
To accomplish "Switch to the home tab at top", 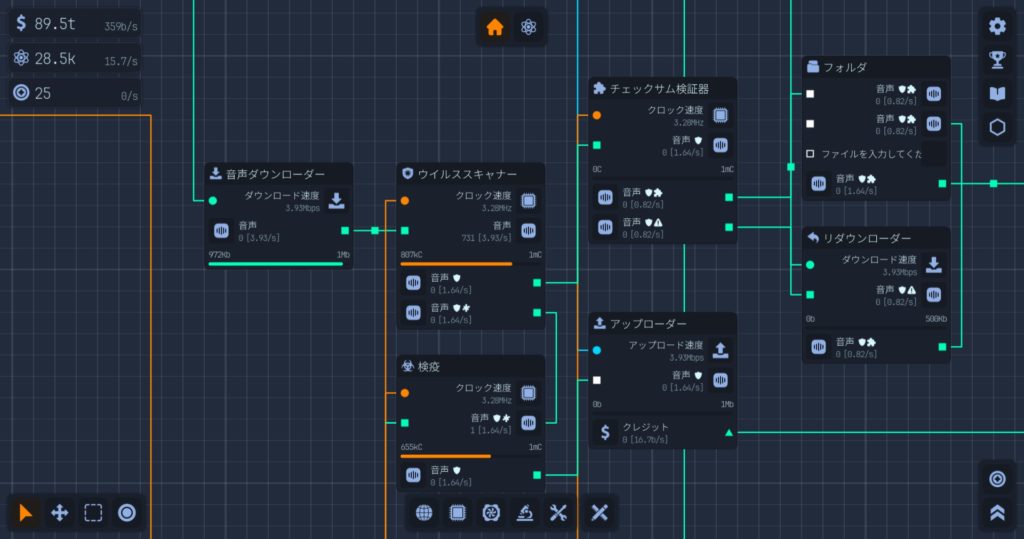I will (494, 27).
